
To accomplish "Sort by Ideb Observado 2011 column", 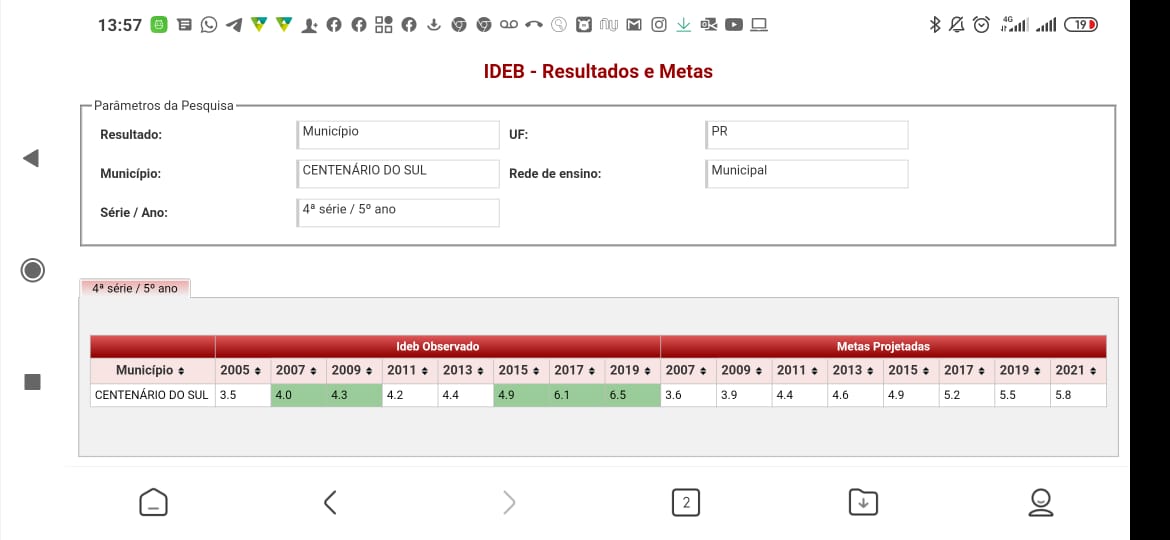I will [x=410, y=370].
